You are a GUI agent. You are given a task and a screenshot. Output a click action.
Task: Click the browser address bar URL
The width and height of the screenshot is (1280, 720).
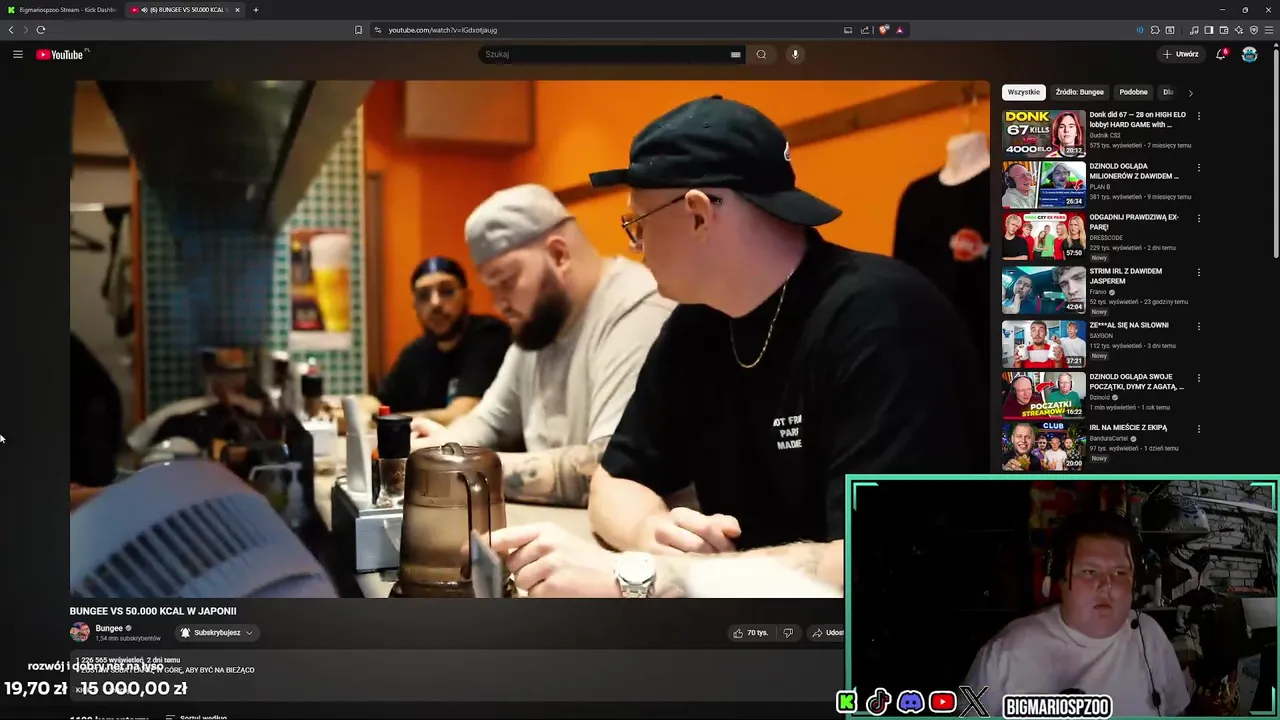[x=443, y=30]
